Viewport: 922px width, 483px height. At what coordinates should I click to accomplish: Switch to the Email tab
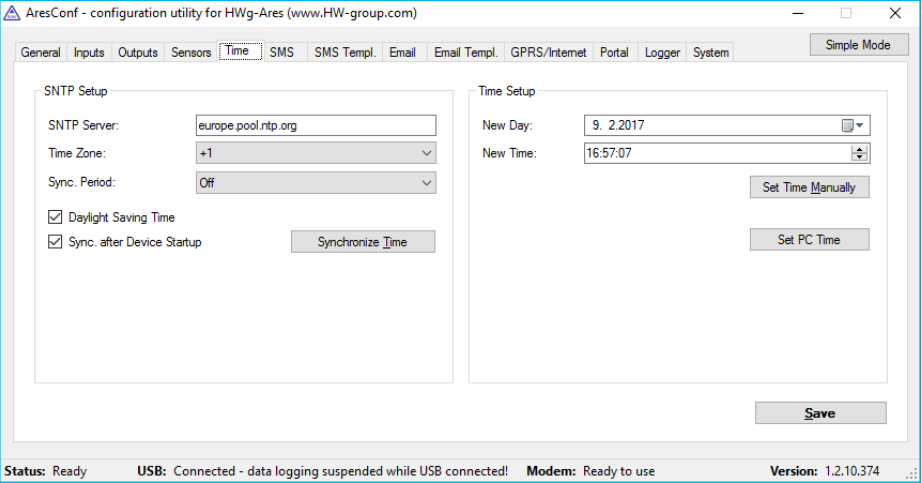[x=403, y=53]
